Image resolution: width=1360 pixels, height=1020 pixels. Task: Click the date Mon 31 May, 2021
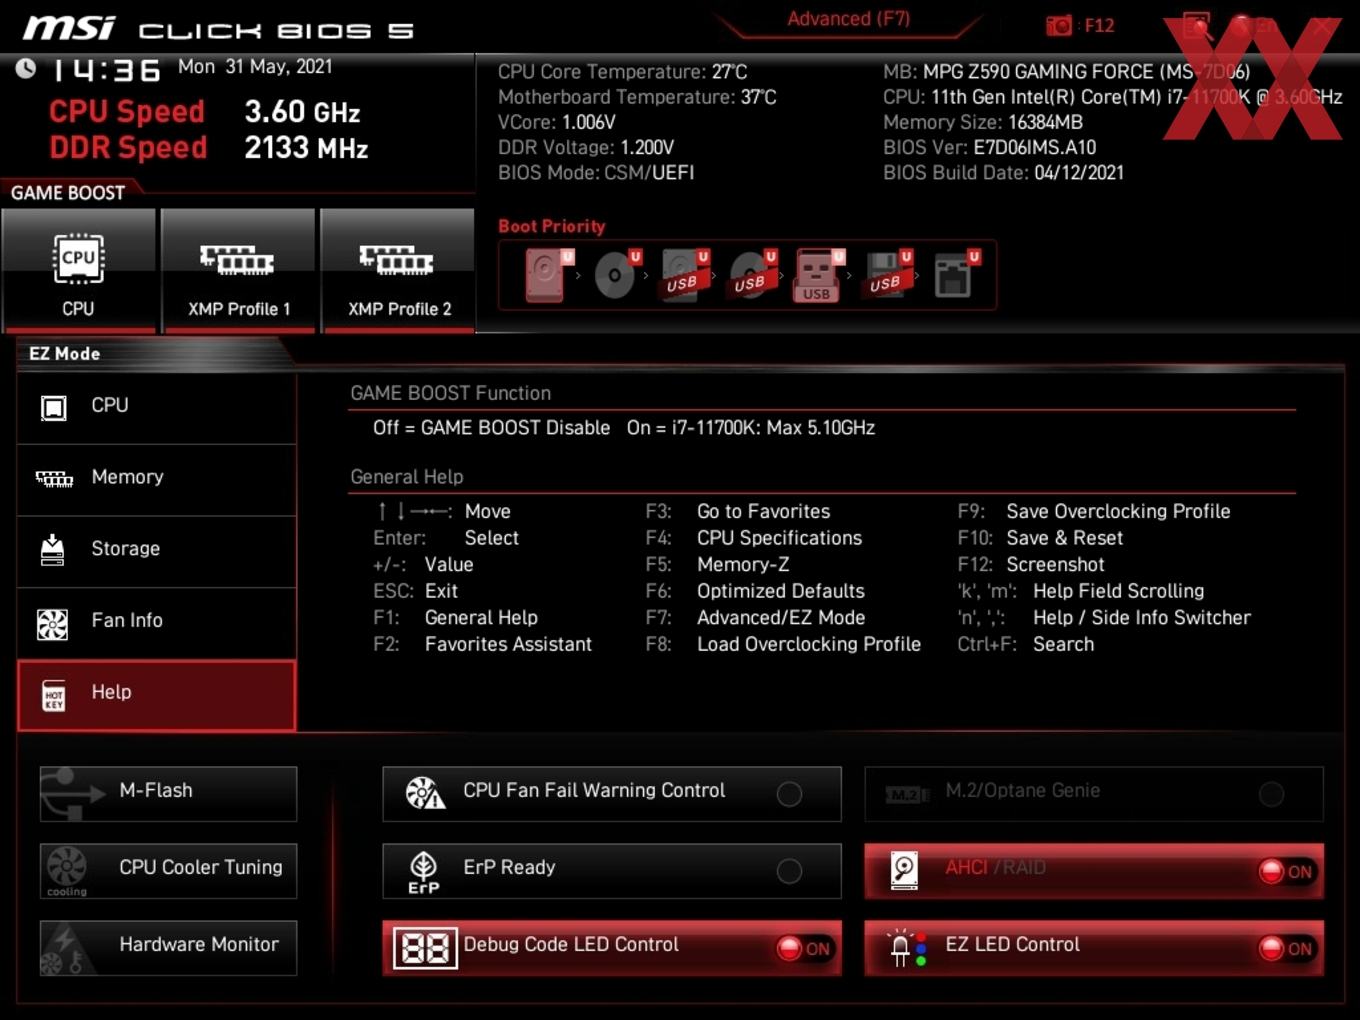(x=255, y=67)
